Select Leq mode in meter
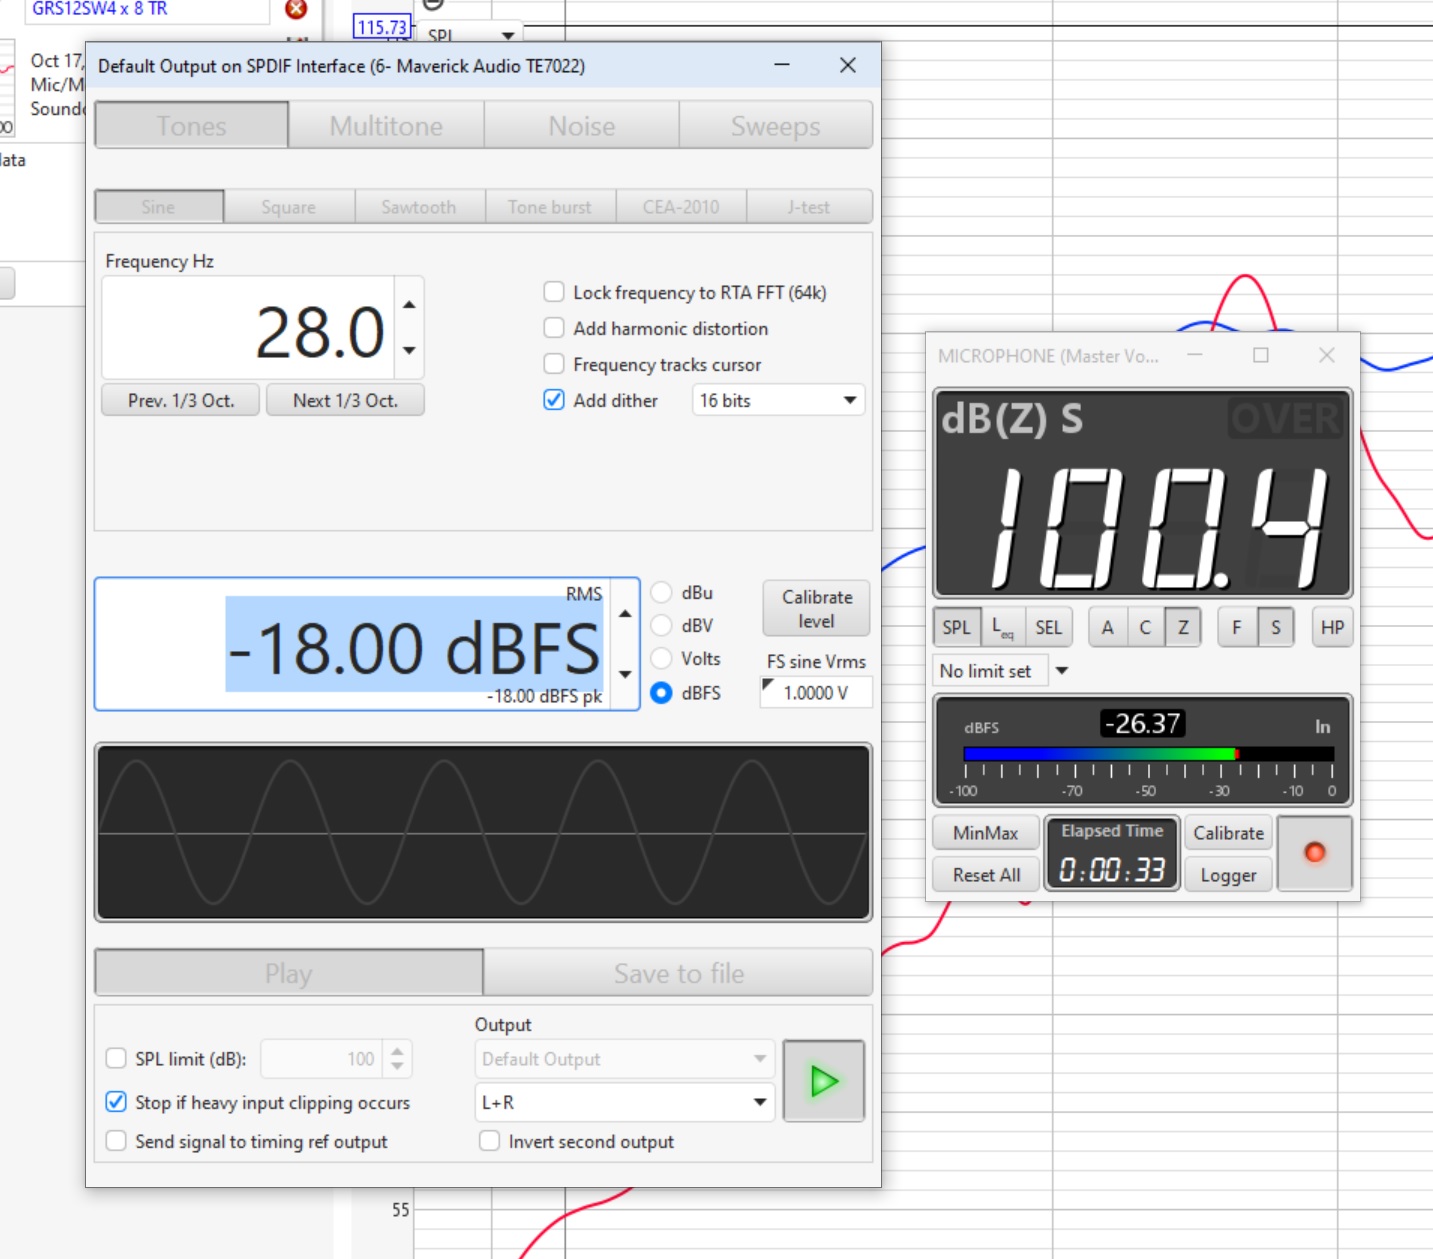Screen dimensions: 1433x1259 [1002, 627]
